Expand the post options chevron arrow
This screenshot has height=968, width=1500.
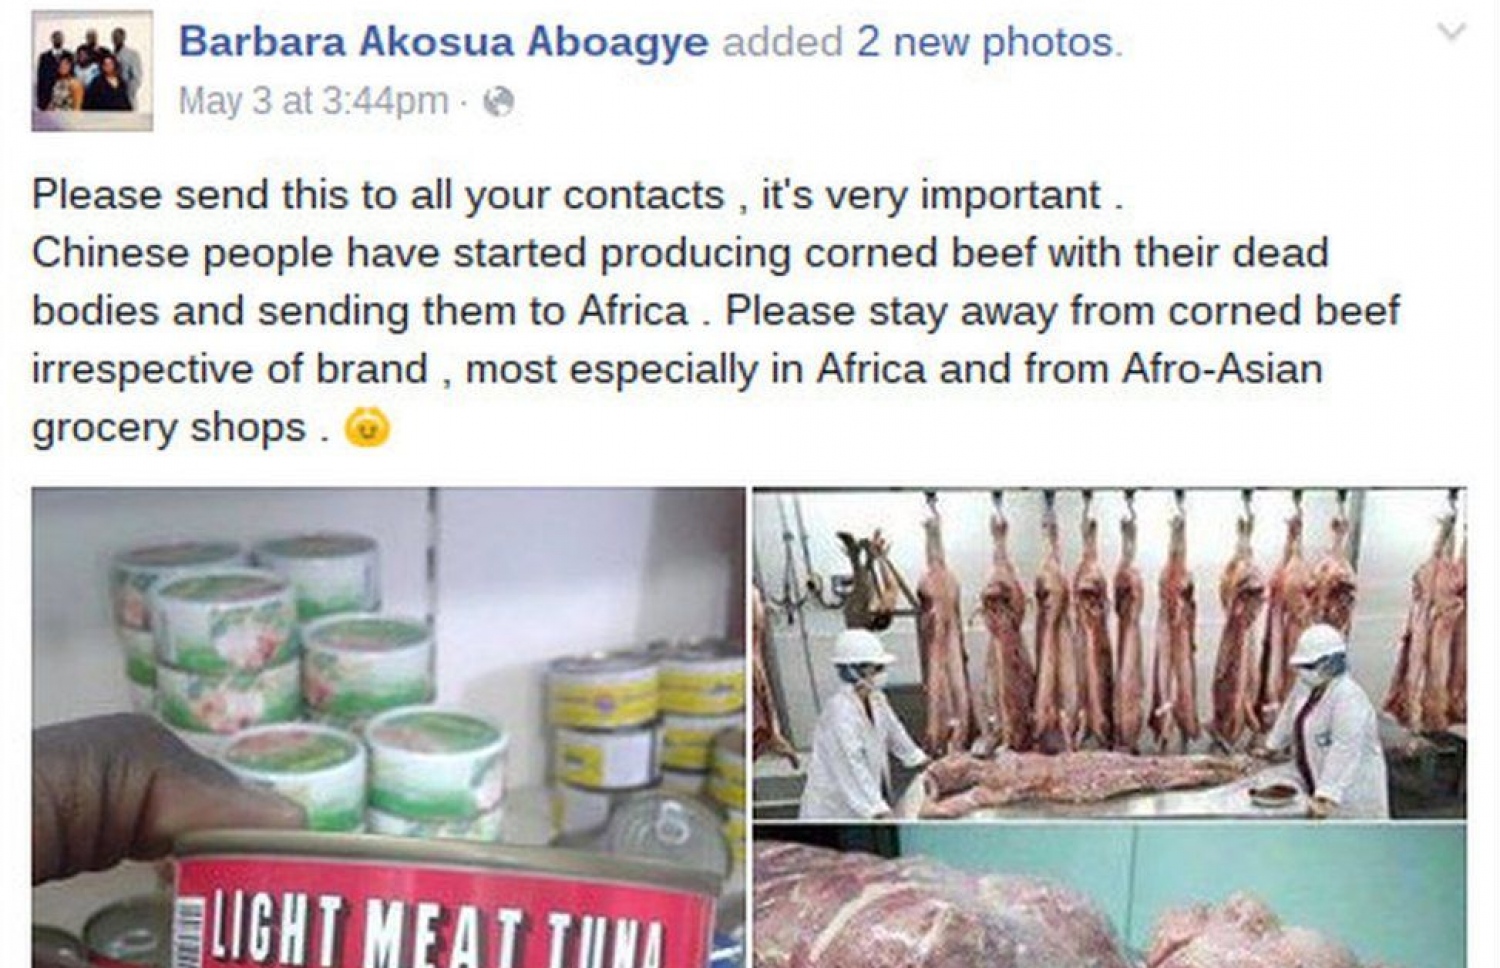click(1451, 33)
